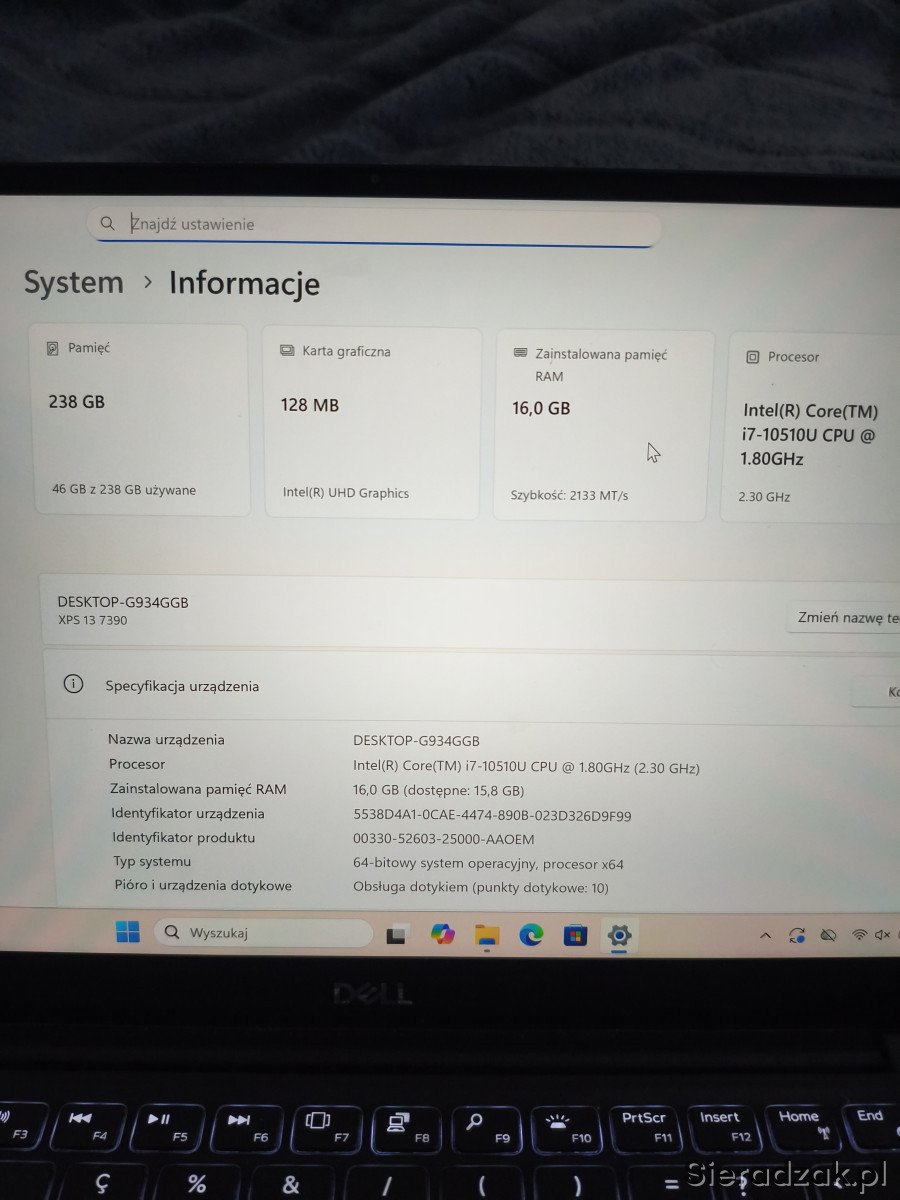Viewport: 900px width, 1200px height.
Task: Open the Pamięć storage card
Action: pyautogui.click(x=141, y=419)
